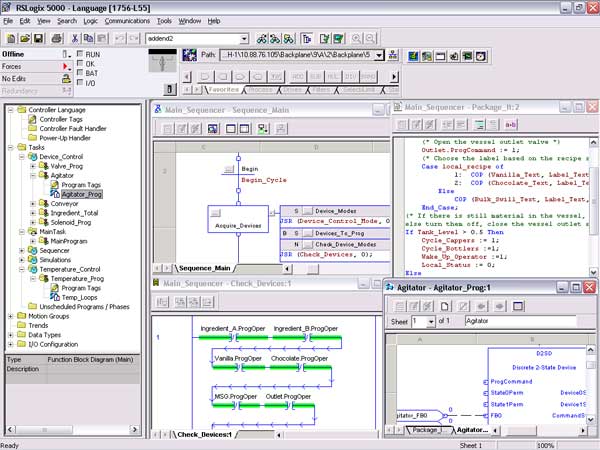
Task: Select Controller Tags in tree
Action: click(61, 119)
